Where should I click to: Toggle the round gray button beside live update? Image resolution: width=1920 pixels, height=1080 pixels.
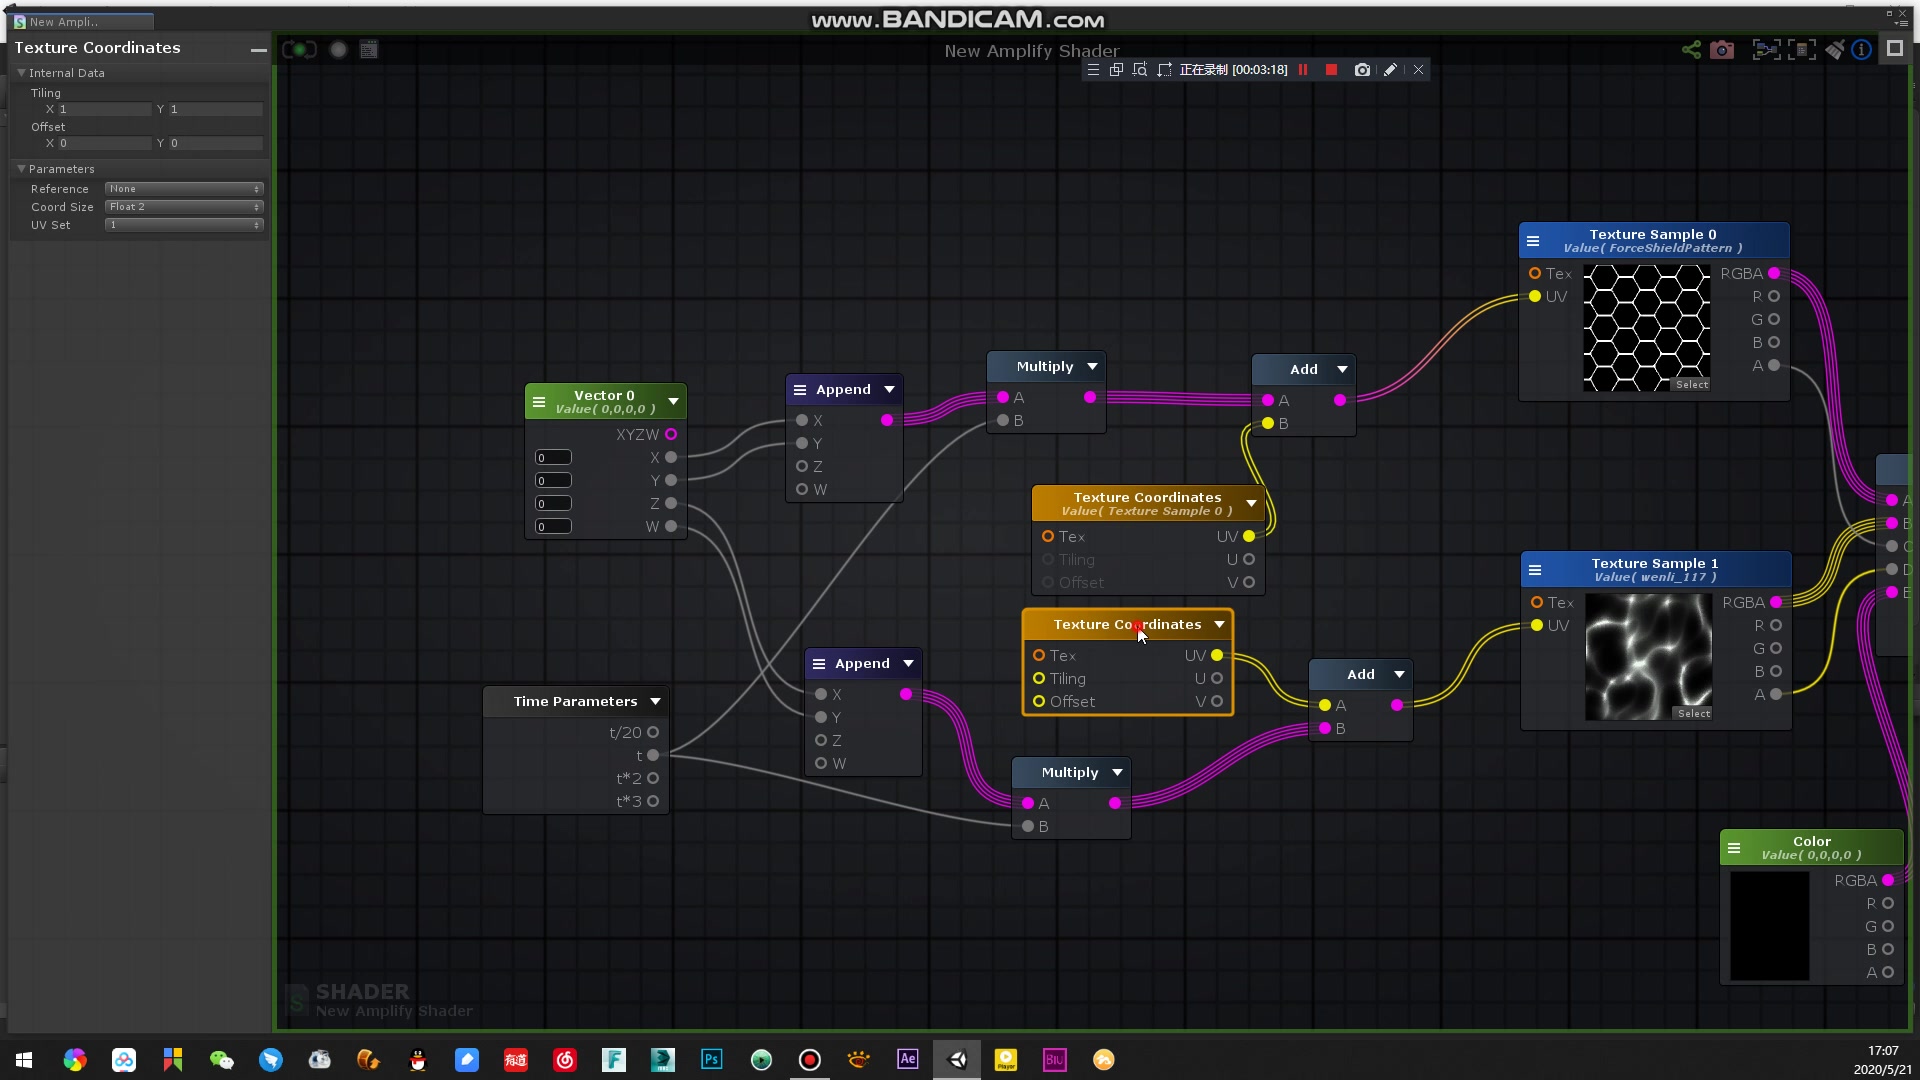pyautogui.click(x=339, y=50)
